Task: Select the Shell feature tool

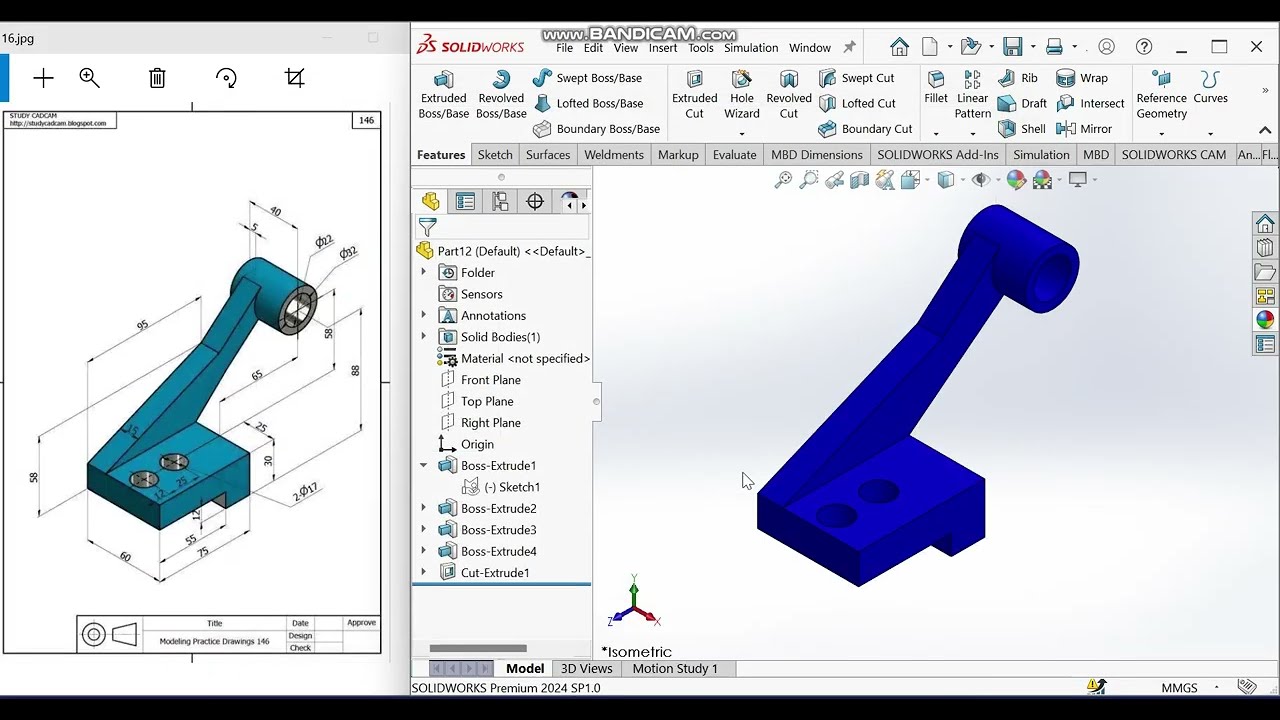Action: pyautogui.click(x=1021, y=129)
